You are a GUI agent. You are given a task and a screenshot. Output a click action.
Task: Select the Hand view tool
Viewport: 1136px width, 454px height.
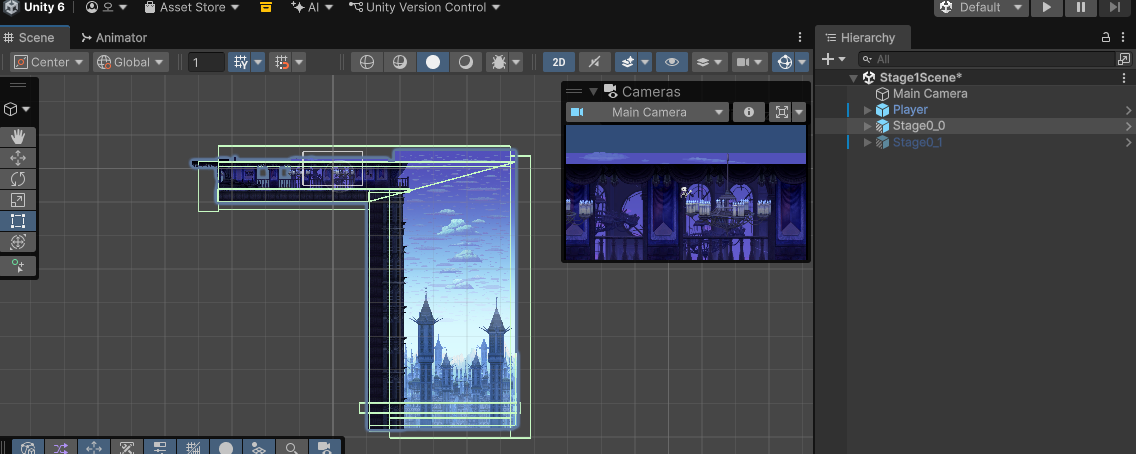(18, 137)
